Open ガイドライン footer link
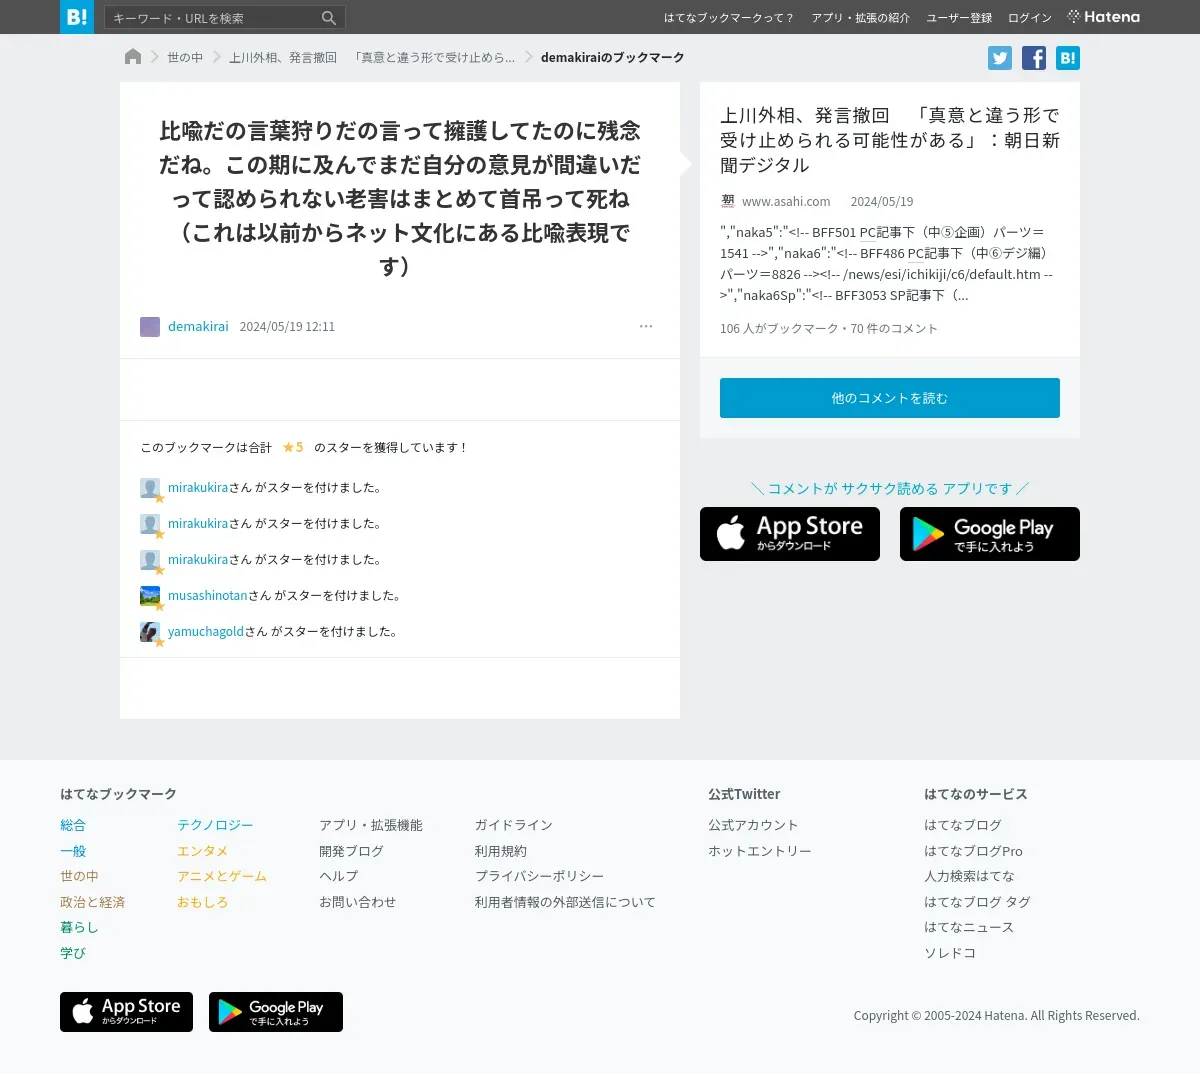 513,825
